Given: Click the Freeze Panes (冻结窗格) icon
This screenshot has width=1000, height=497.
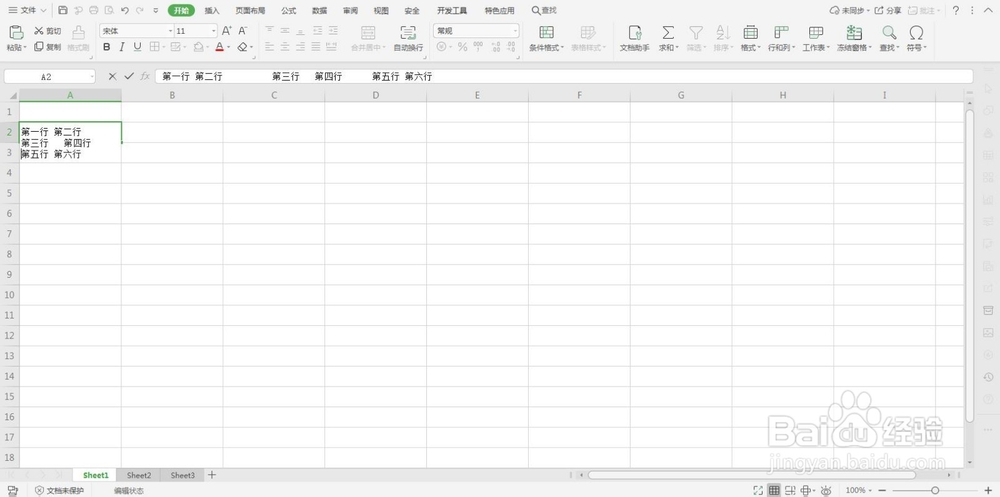Looking at the screenshot, I should point(853,33).
